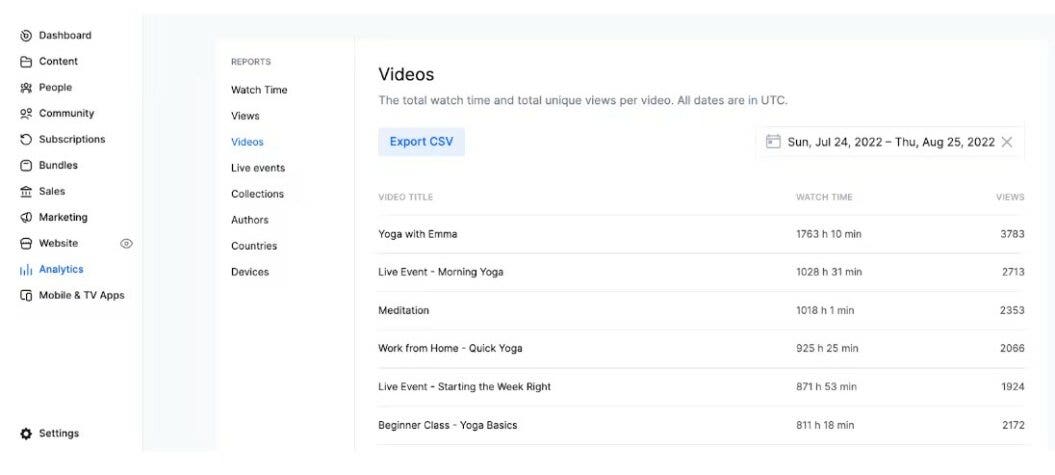The height and width of the screenshot is (475, 1055).
Task: Click the Community icon in sidebar
Action: pos(26,114)
